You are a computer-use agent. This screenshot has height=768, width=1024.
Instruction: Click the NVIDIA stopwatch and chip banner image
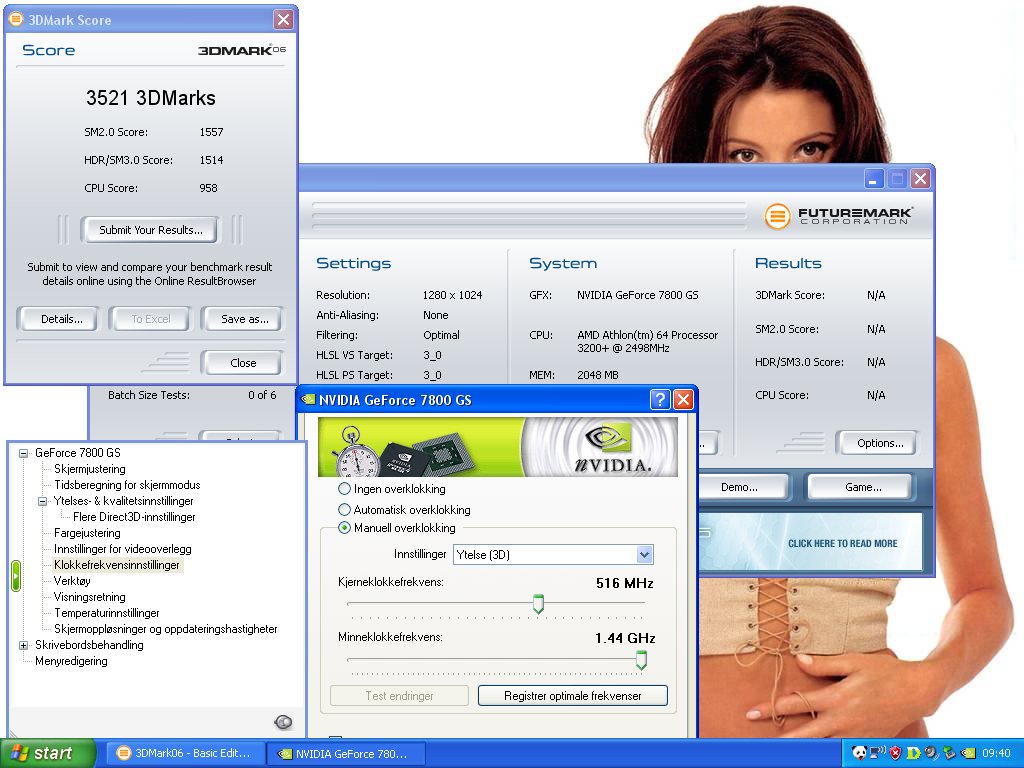pyautogui.click(x=498, y=447)
